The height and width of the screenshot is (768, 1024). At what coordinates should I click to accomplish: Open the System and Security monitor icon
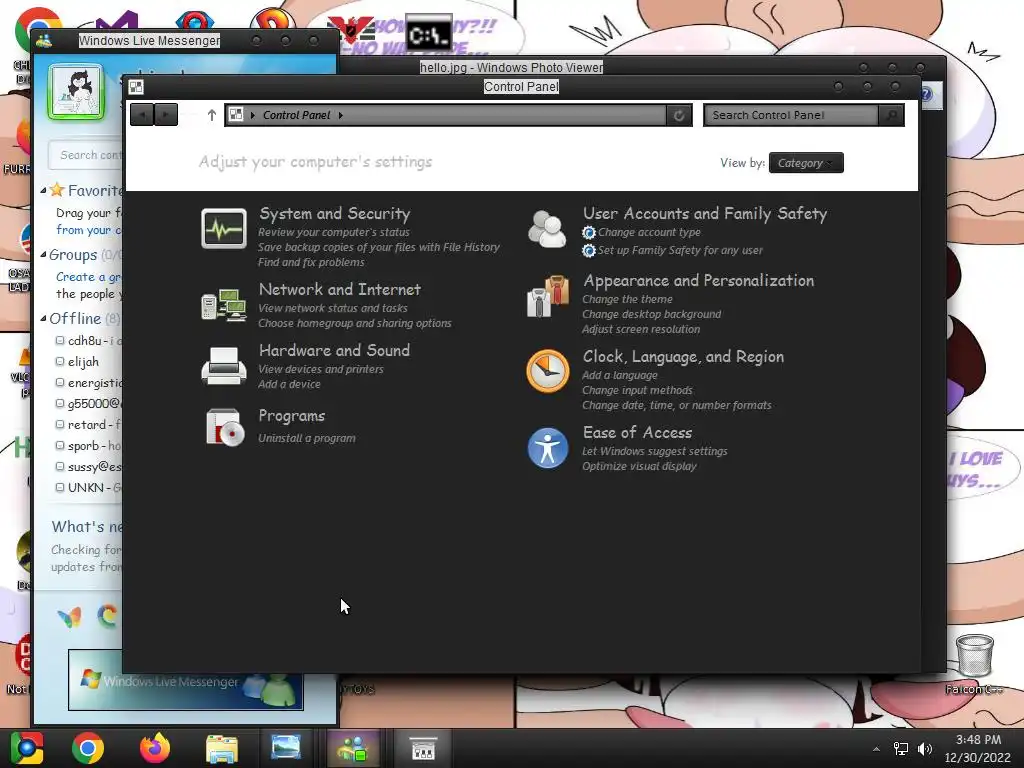(223, 229)
